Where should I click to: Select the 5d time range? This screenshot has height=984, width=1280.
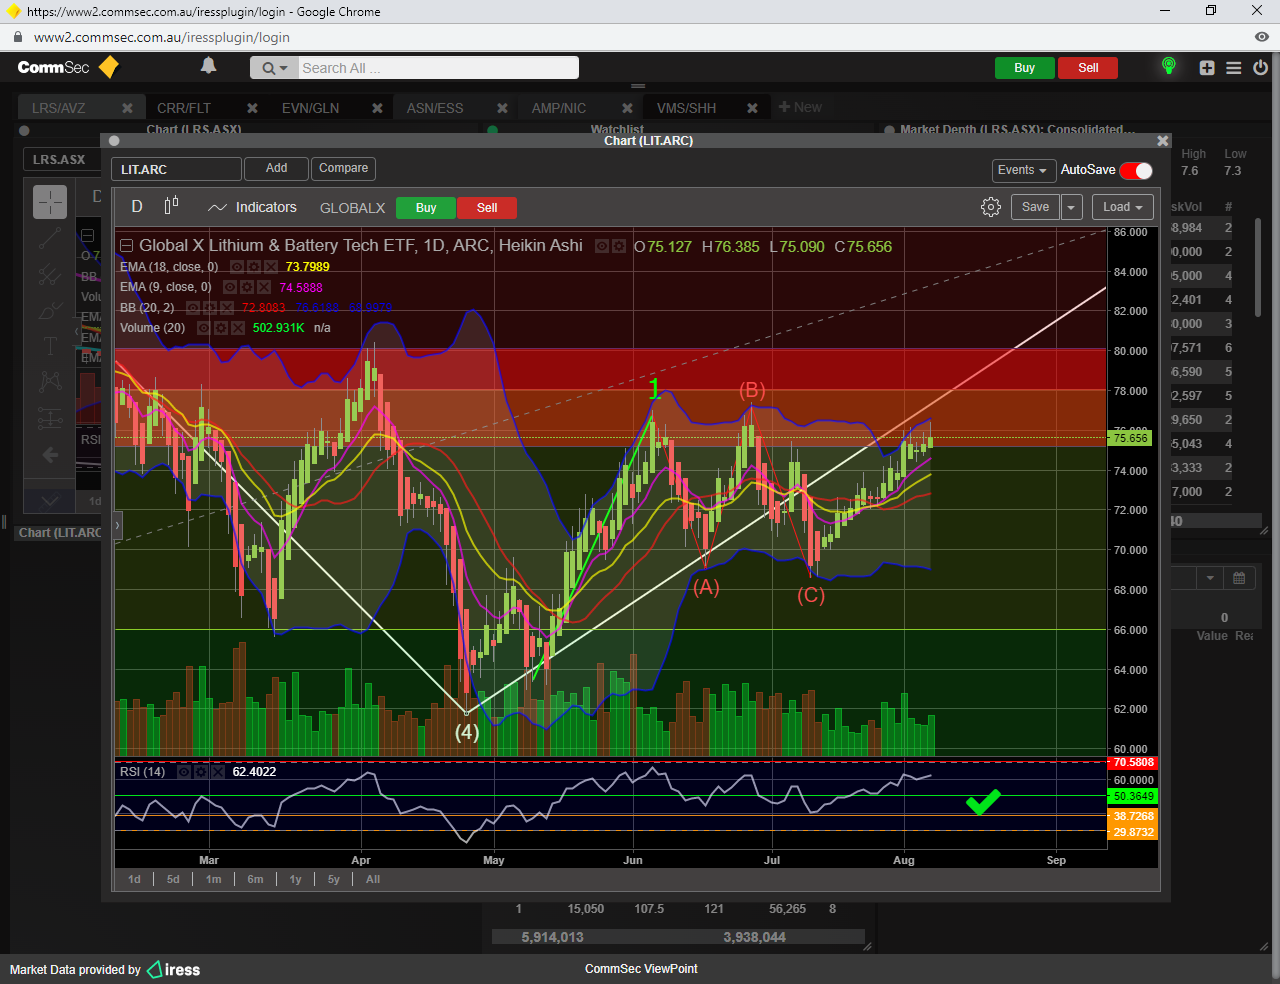(x=173, y=879)
